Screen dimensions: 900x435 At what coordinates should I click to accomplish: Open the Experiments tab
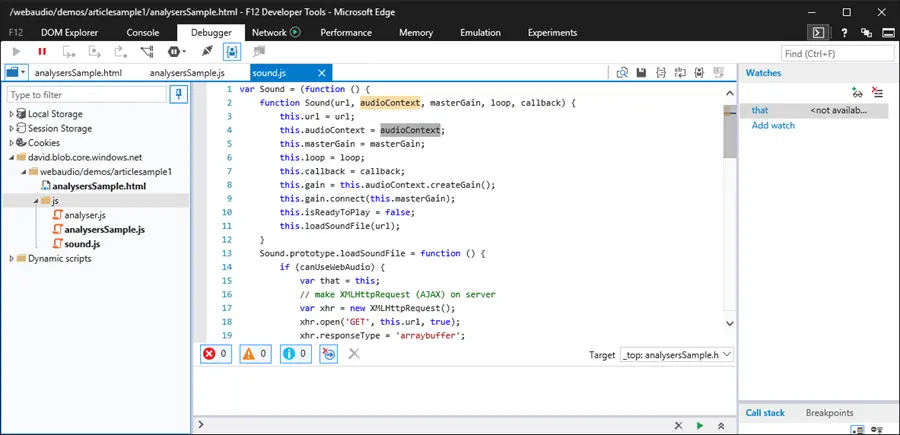pyautogui.click(x=552, y=33)
